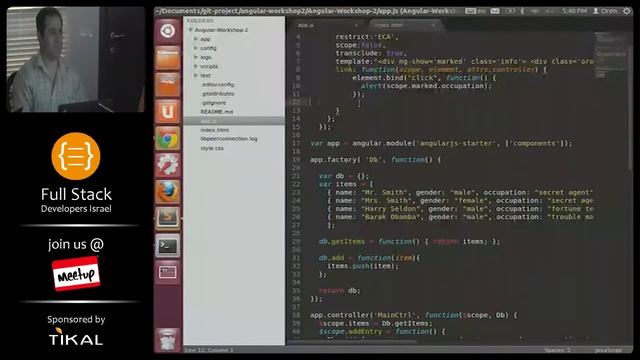Image resolution: width=640 pixels, height=360 pixels.
Task: Click line number 17 in the gutter
Action: point(296,143)
